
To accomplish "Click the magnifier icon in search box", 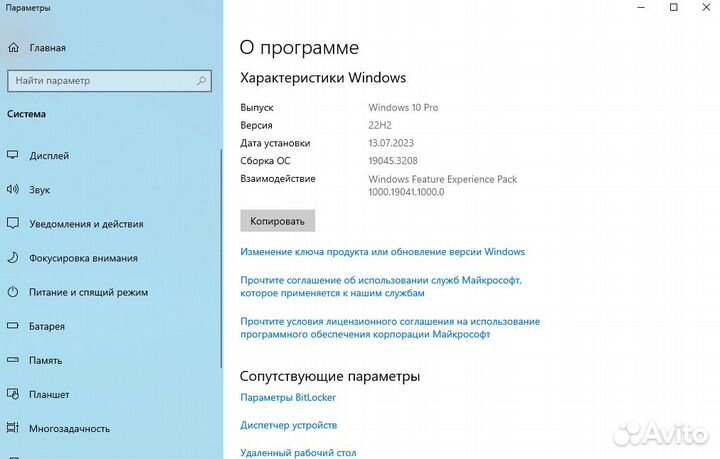I will tap(201, 81).
